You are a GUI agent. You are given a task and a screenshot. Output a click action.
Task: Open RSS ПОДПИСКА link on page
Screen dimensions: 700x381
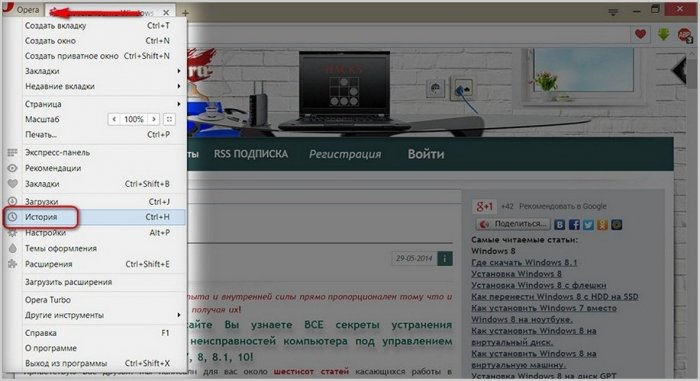251,154
